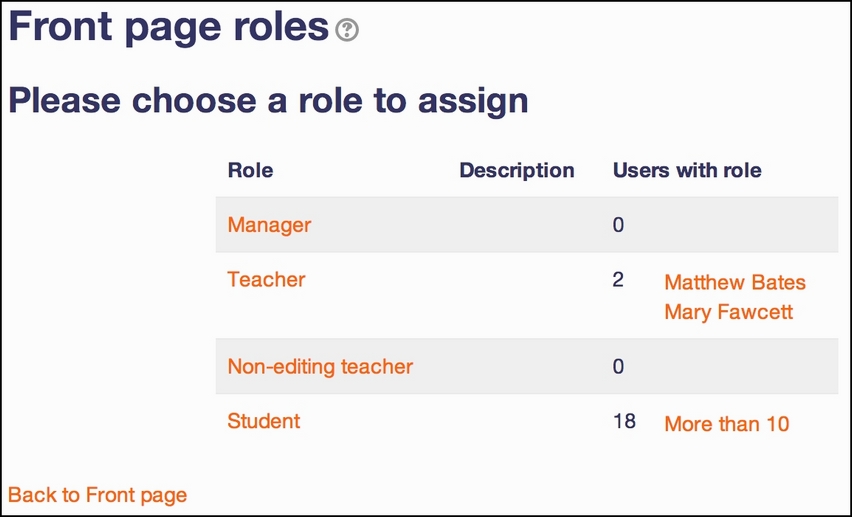The width and height of the screenshot is (852, 517).
Task: Click the Student user count 18
Action: pyautogui.click(x=624, y=421)
